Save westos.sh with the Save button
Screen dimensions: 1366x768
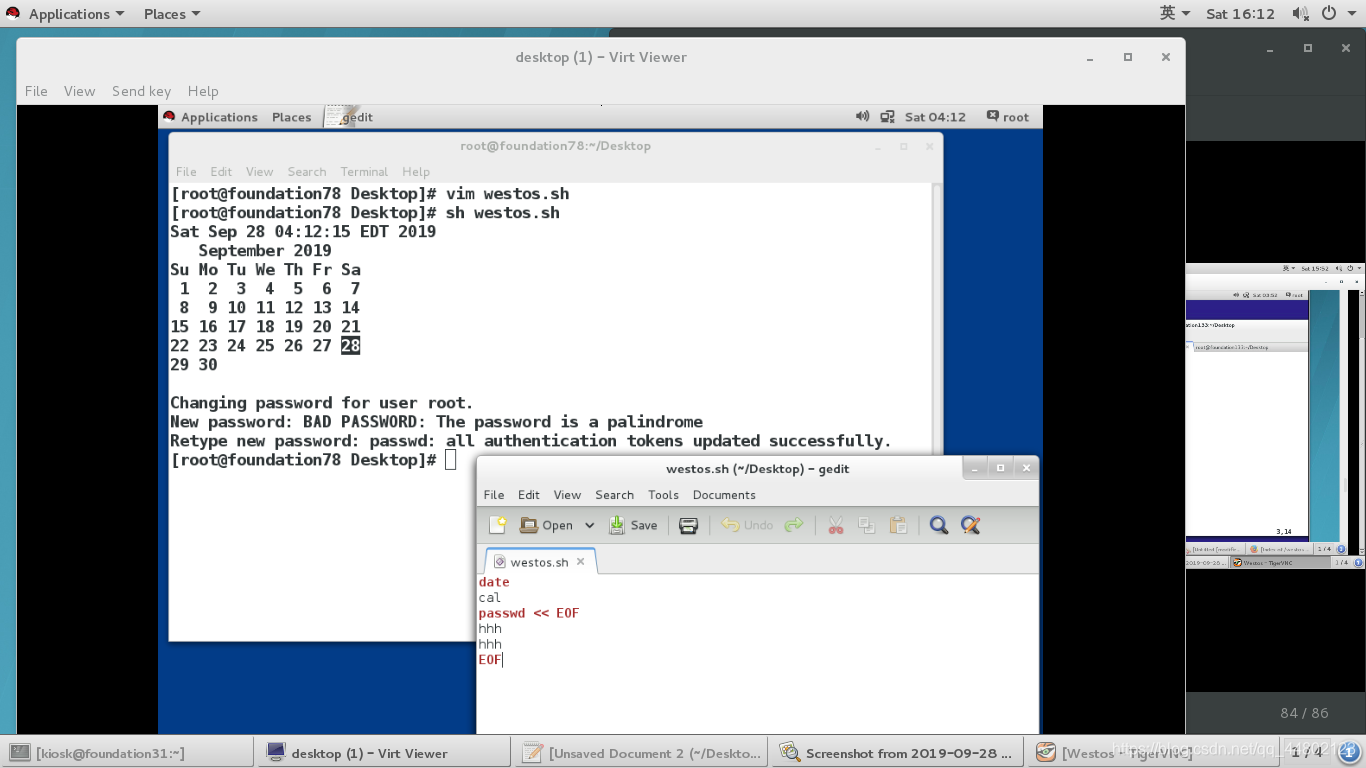[x=633, y=525]
